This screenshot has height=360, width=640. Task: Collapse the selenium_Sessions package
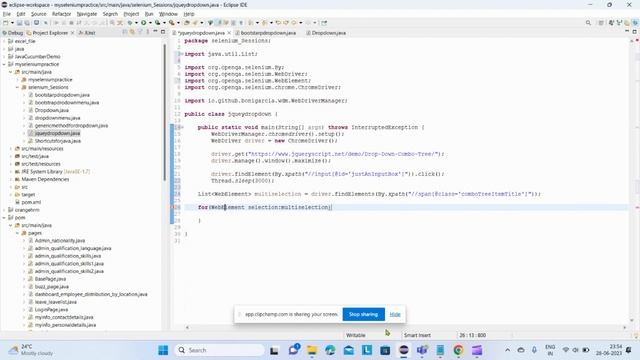coord(18,87)
